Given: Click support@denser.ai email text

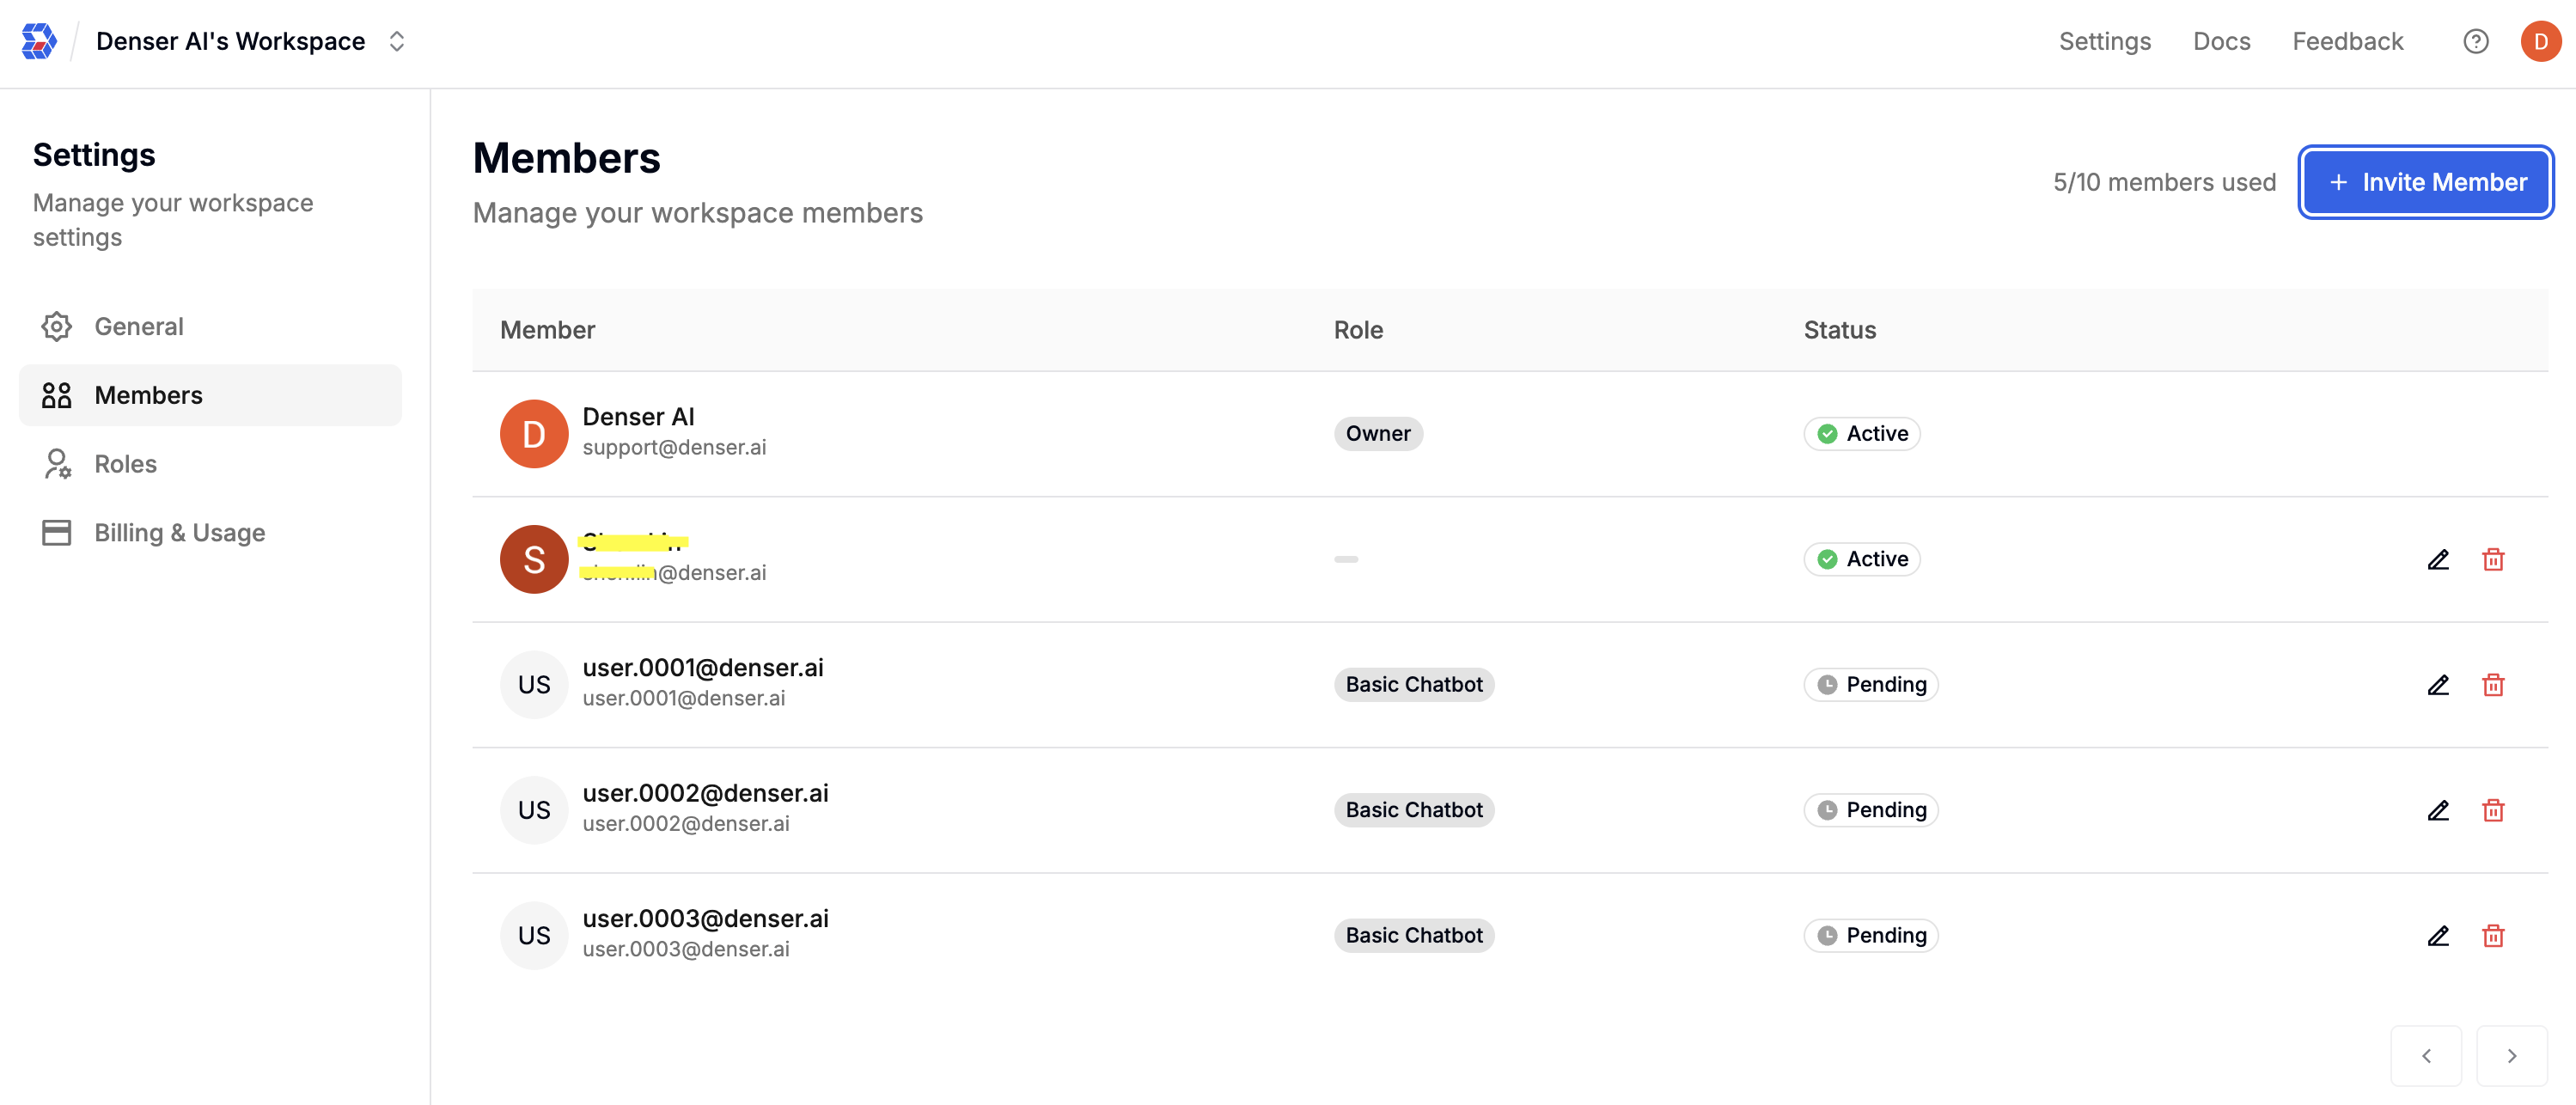Looking at the screenshot, I should 674,448.
